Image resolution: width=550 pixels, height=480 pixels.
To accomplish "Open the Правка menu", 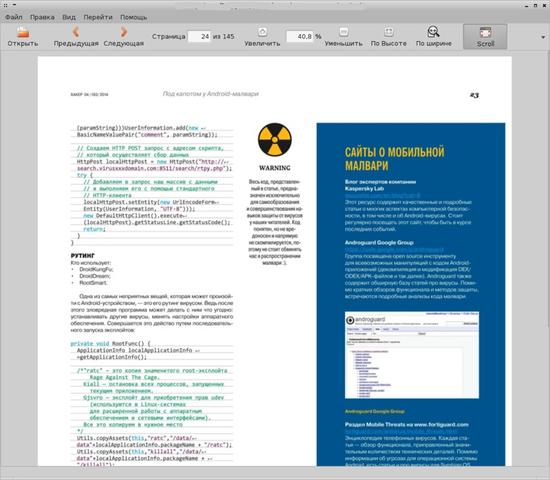I will tap(42, 17).
